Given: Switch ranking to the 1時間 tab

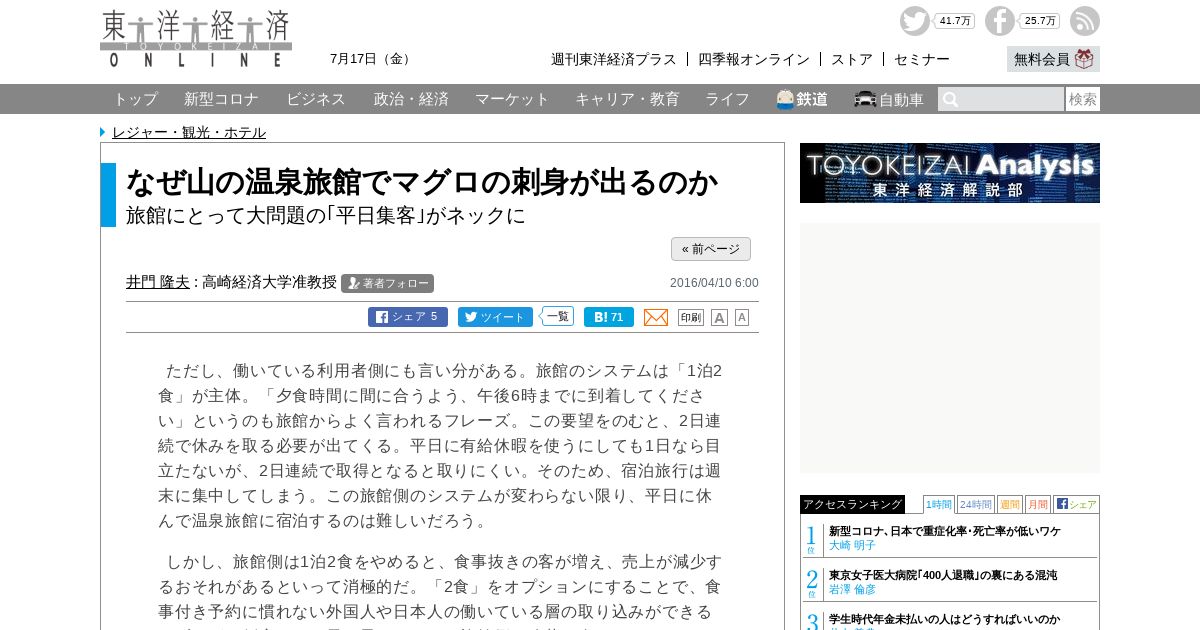Looking at the screenshot, I should [939, 504].
